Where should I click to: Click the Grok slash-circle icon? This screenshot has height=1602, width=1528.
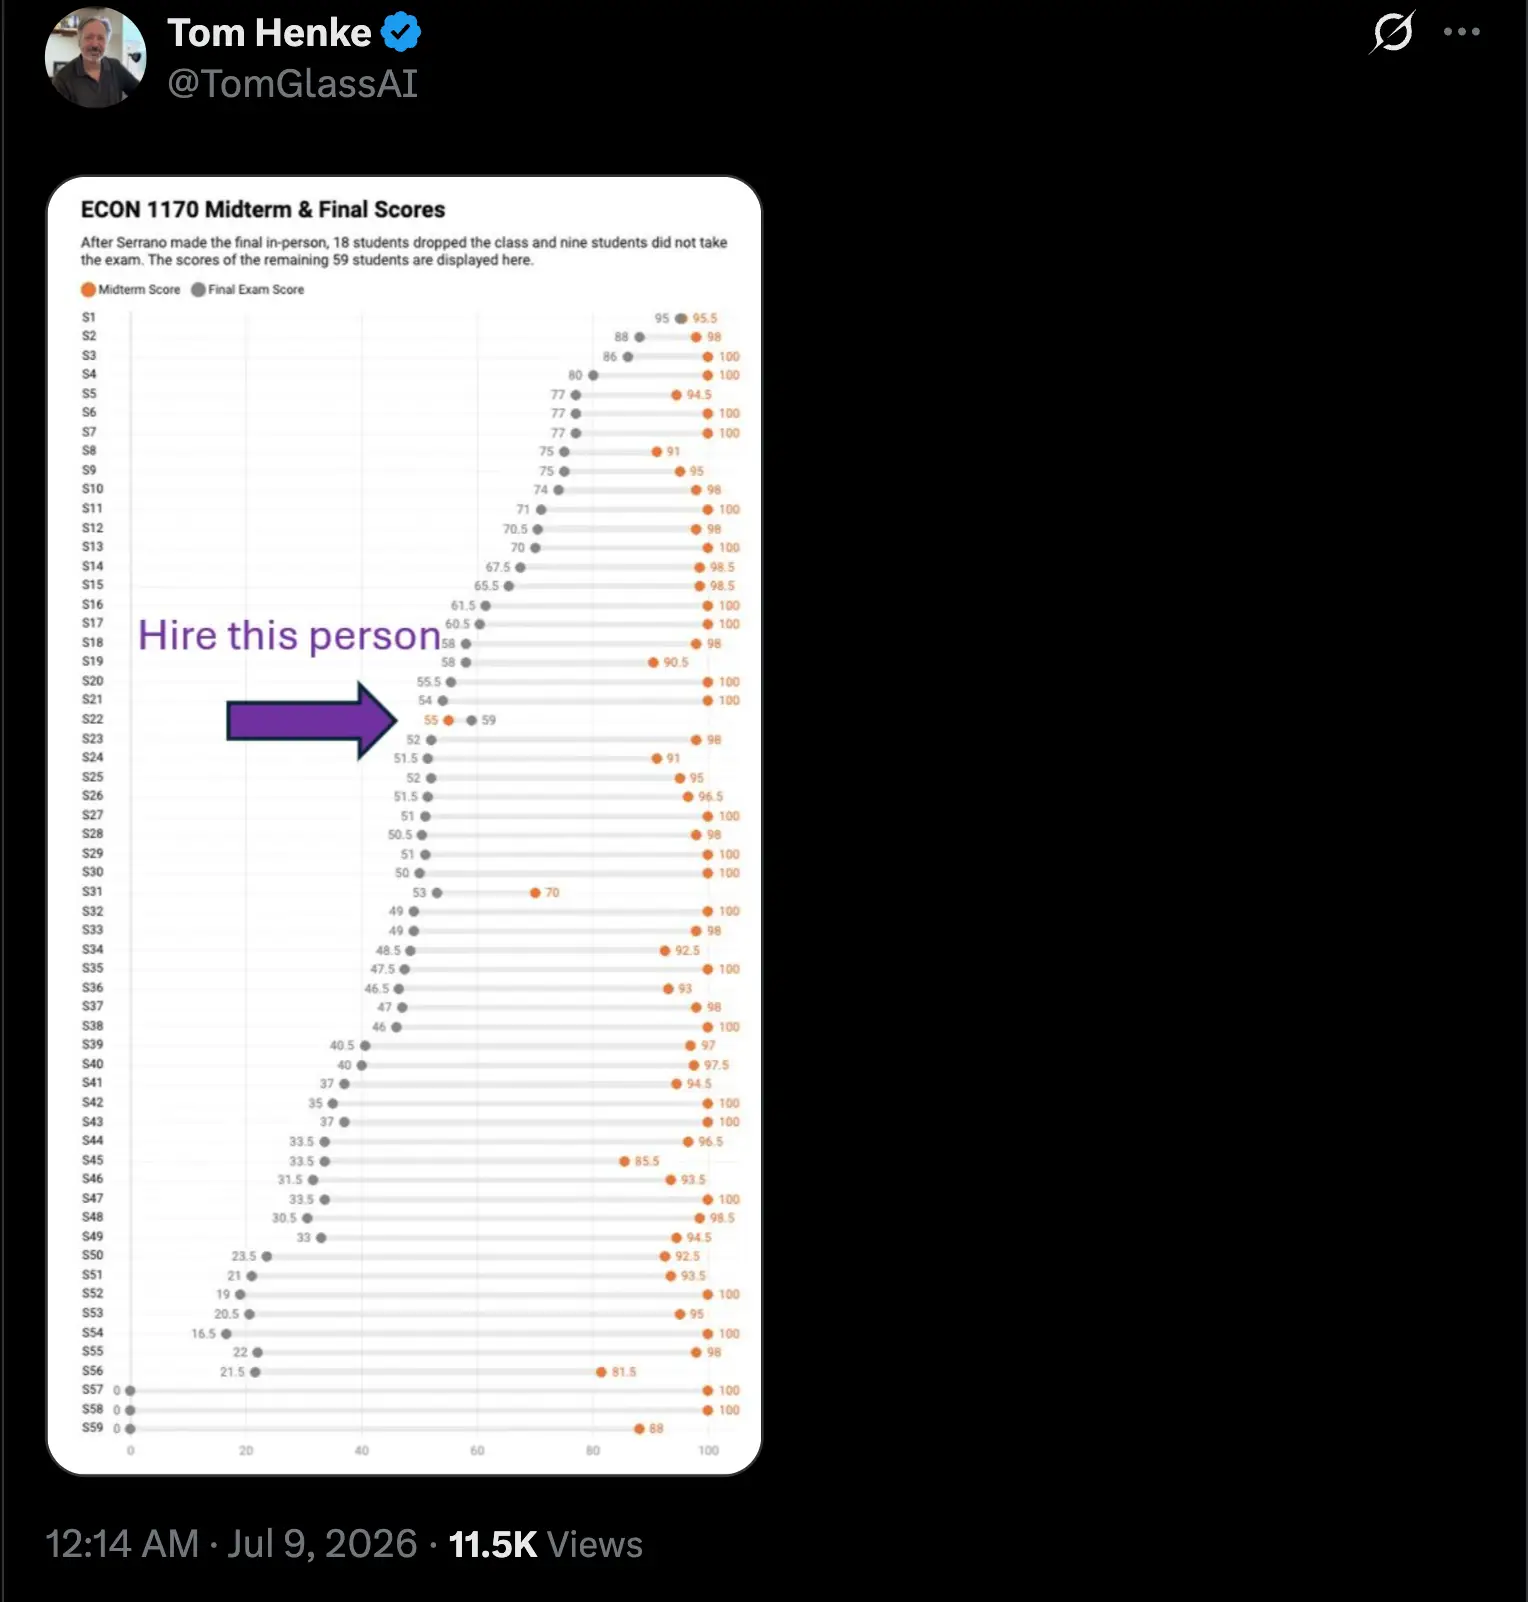pyautogui.click(x=1392, y=32)
